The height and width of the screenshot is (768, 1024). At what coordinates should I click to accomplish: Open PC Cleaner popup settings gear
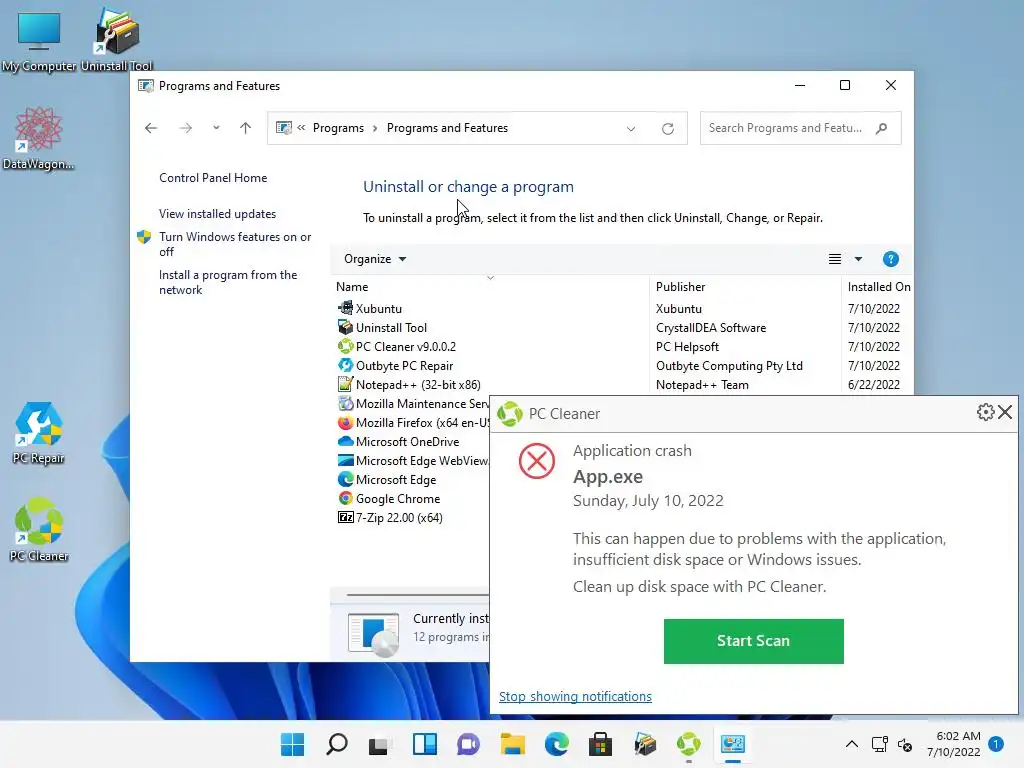point(985,412)
